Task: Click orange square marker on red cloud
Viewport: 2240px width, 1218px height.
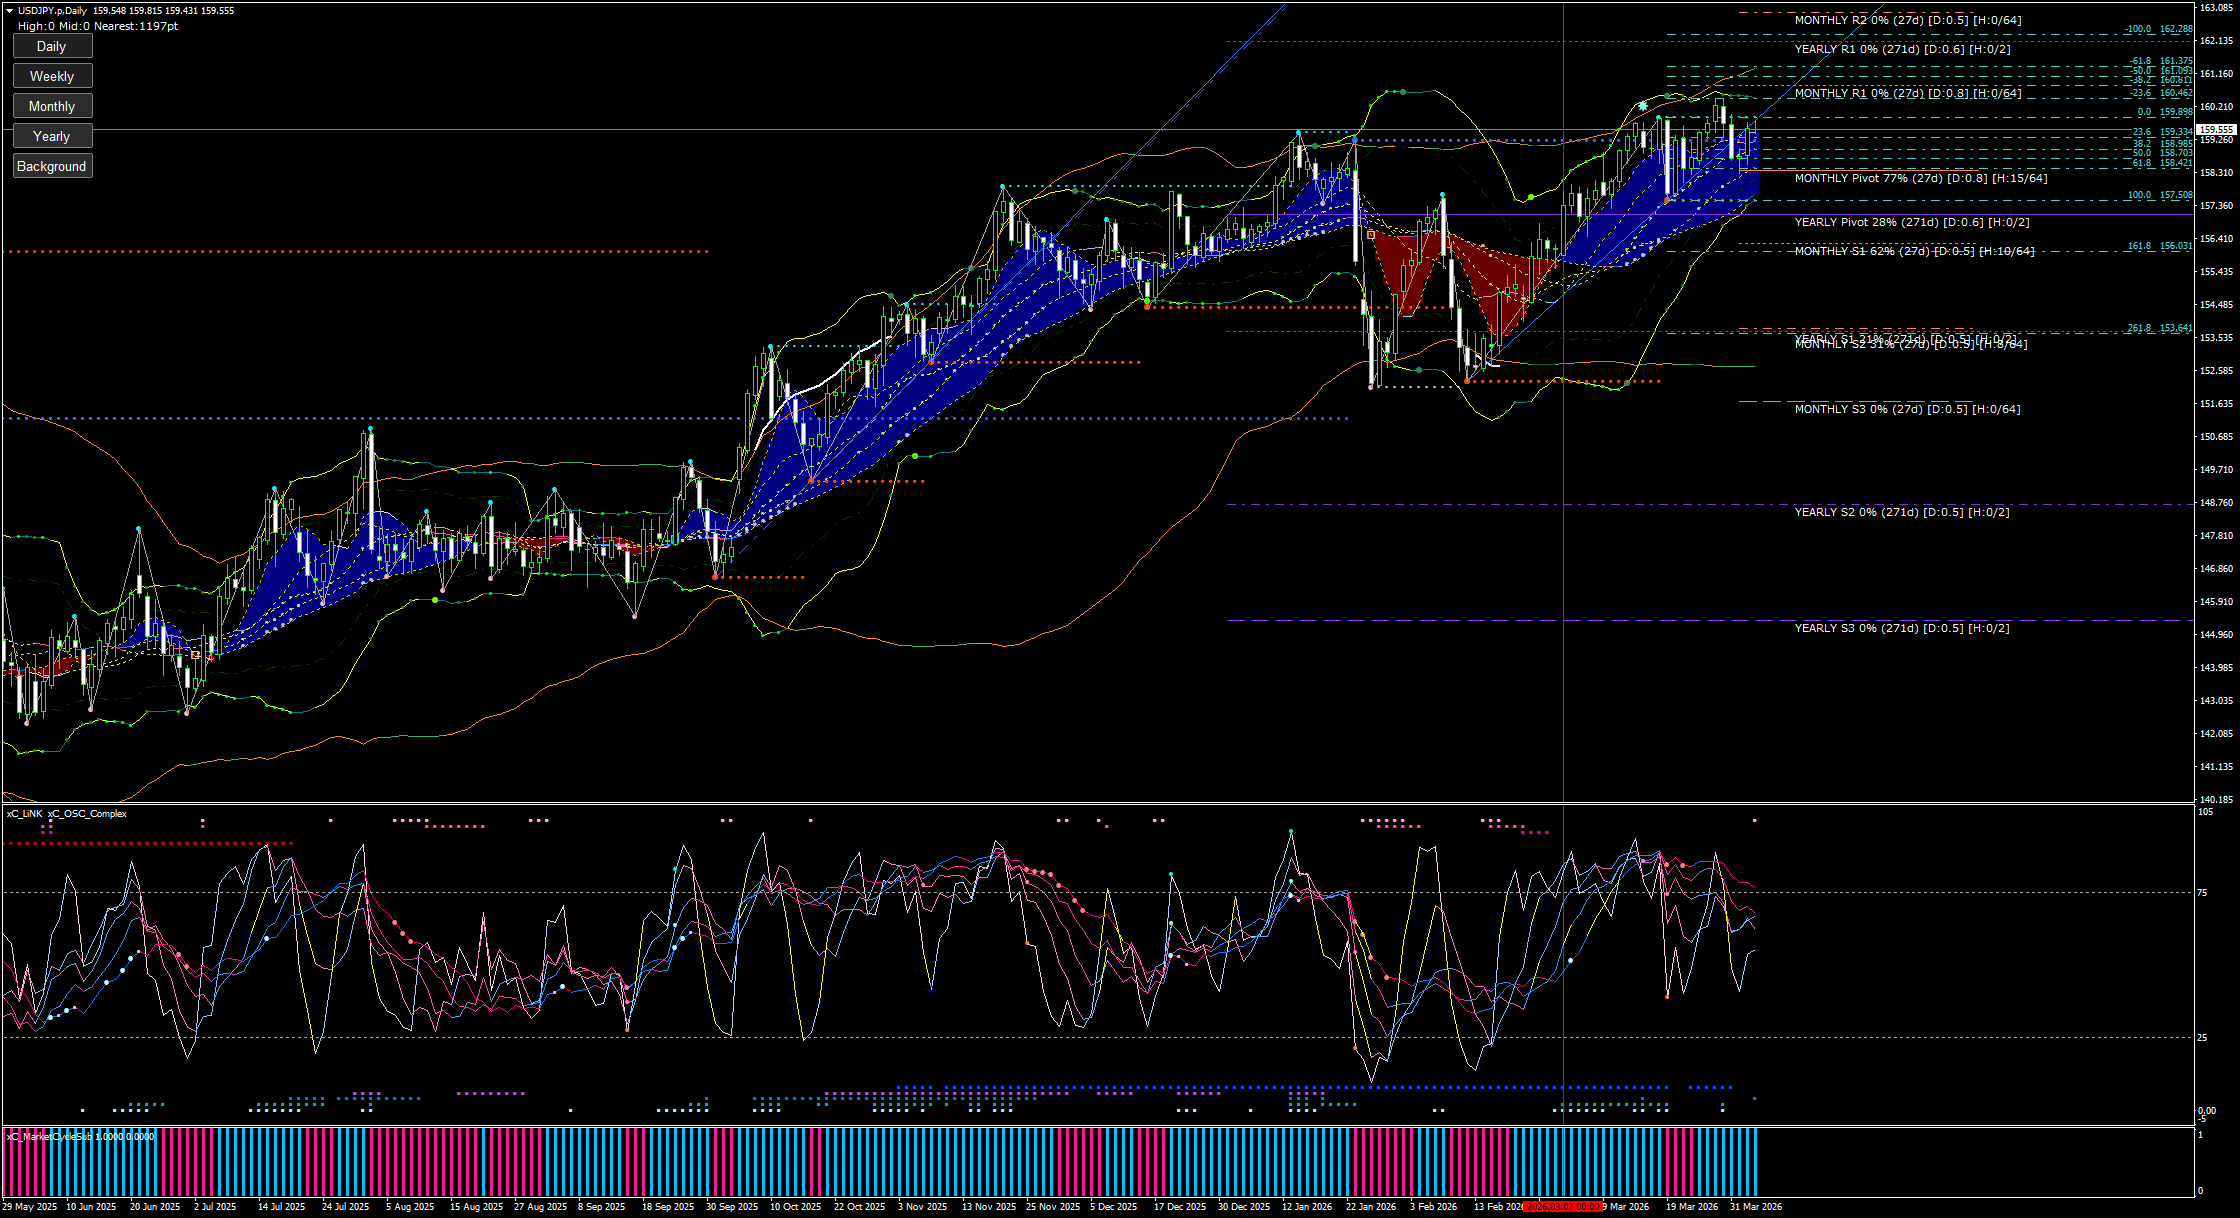Action: [x=1370, y=235]
